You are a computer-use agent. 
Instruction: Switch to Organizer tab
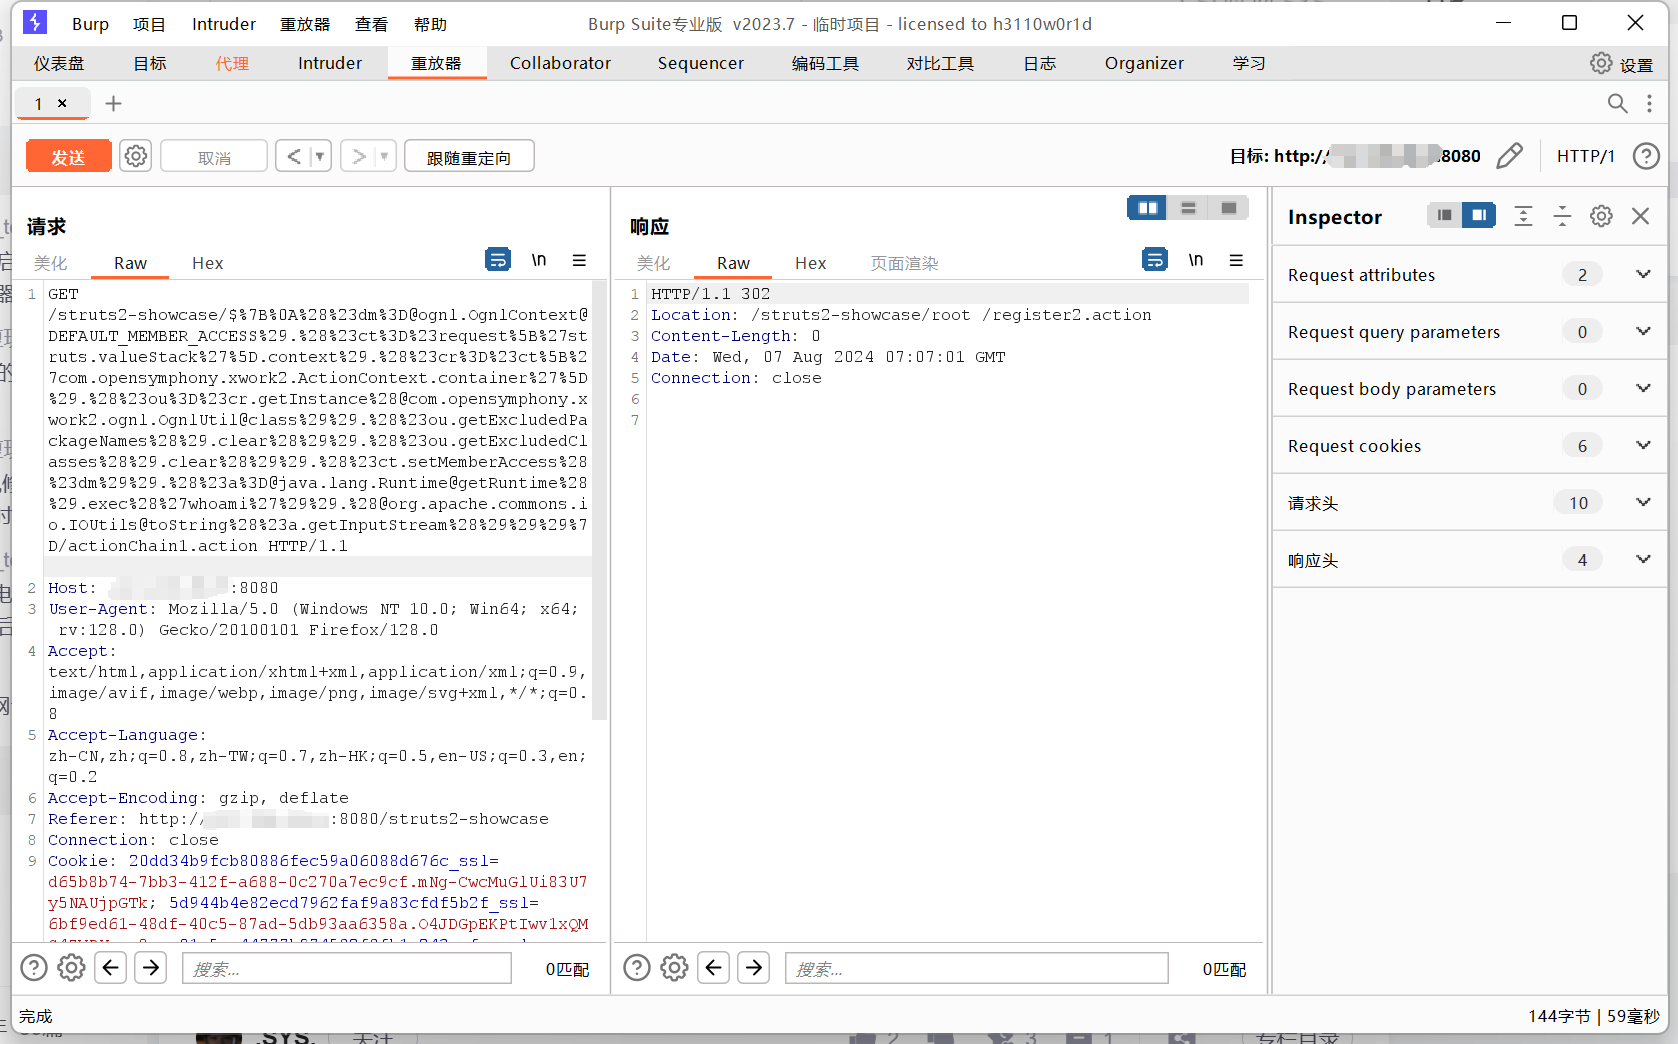[1144, 63]
